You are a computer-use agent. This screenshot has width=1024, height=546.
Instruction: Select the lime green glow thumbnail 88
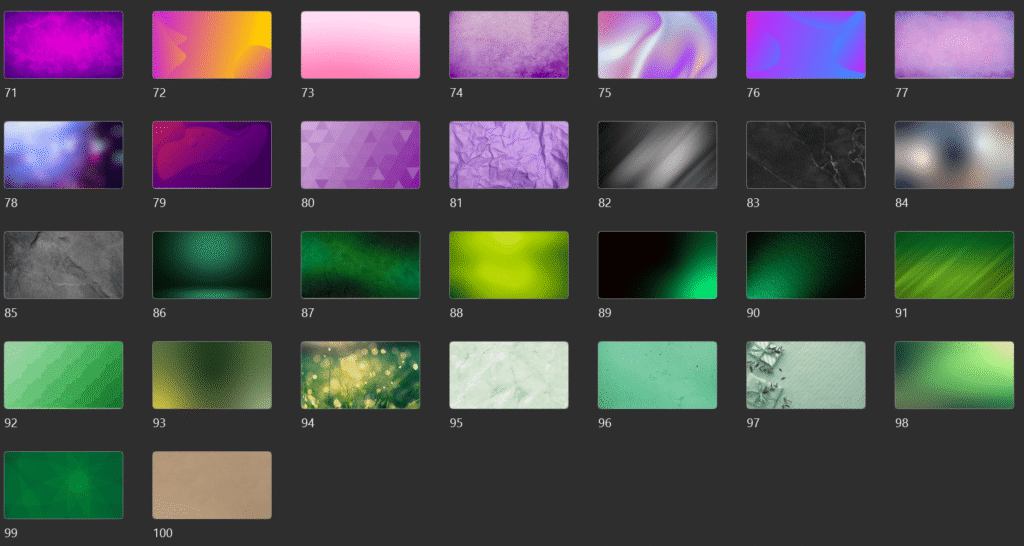tap(509, 265)
